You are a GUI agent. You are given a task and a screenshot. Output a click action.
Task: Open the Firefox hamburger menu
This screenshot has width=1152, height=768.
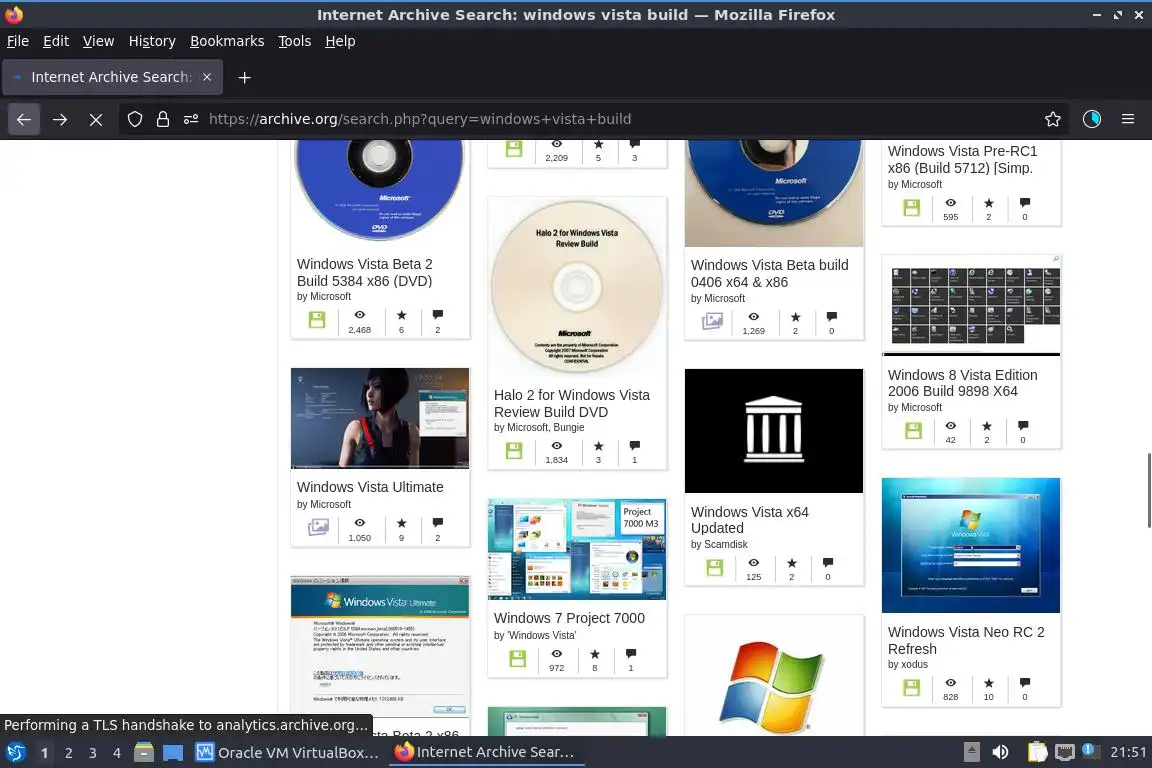(x=1128, y=119)
